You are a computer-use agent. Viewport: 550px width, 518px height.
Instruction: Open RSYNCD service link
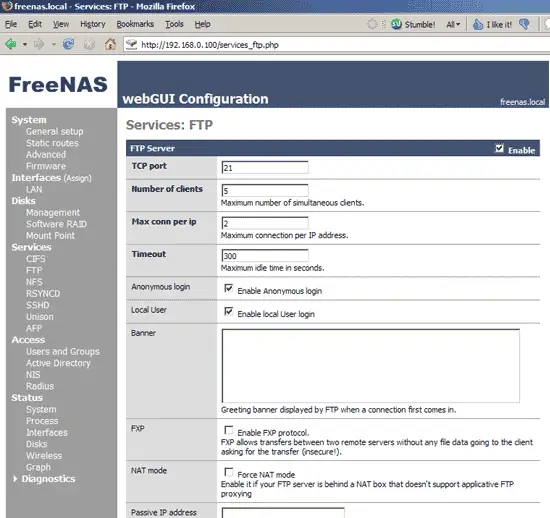click(x=43, y=294)
